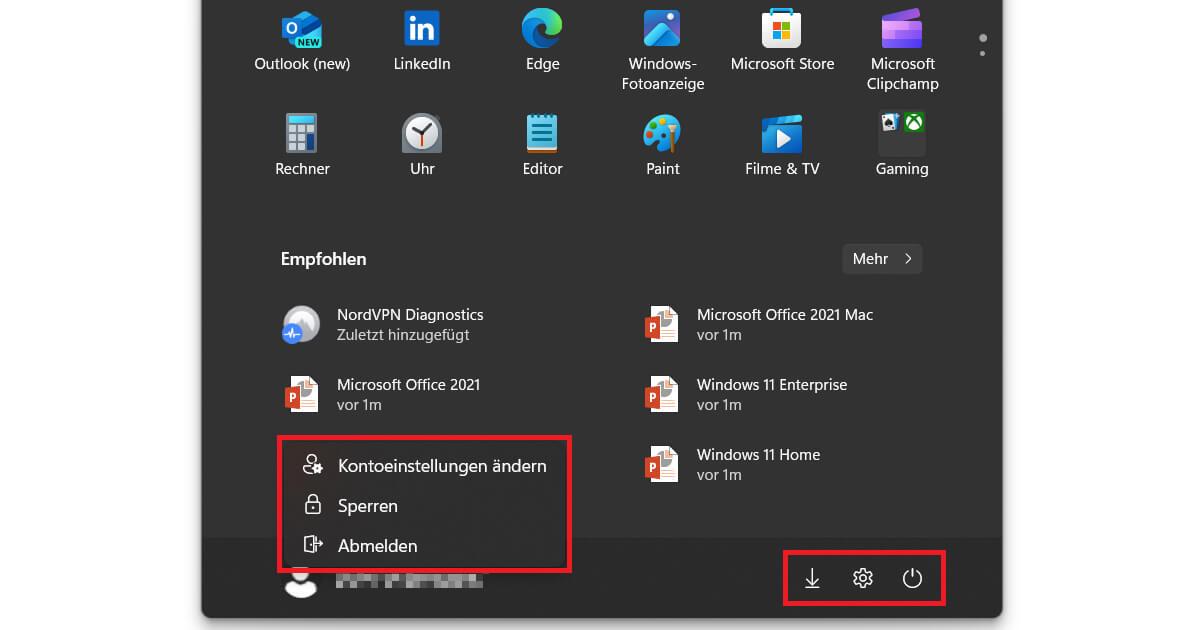Select Kontoeinstellungen ändern from the menu
This screenshot has height=630, width=1200.
point(442,465)
